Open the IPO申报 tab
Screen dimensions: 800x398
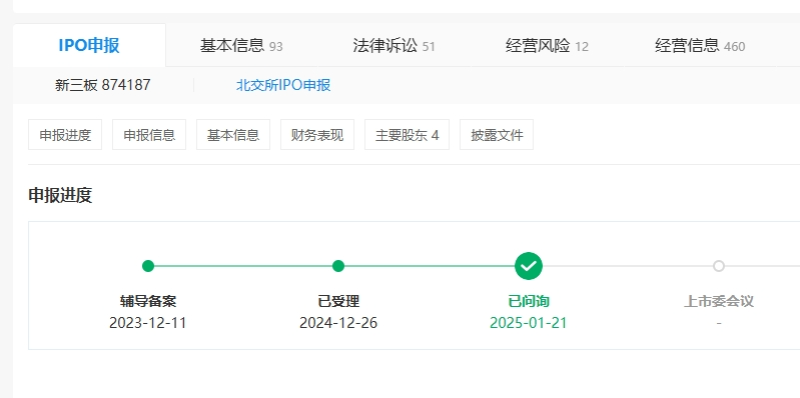[x=89, y=45]
